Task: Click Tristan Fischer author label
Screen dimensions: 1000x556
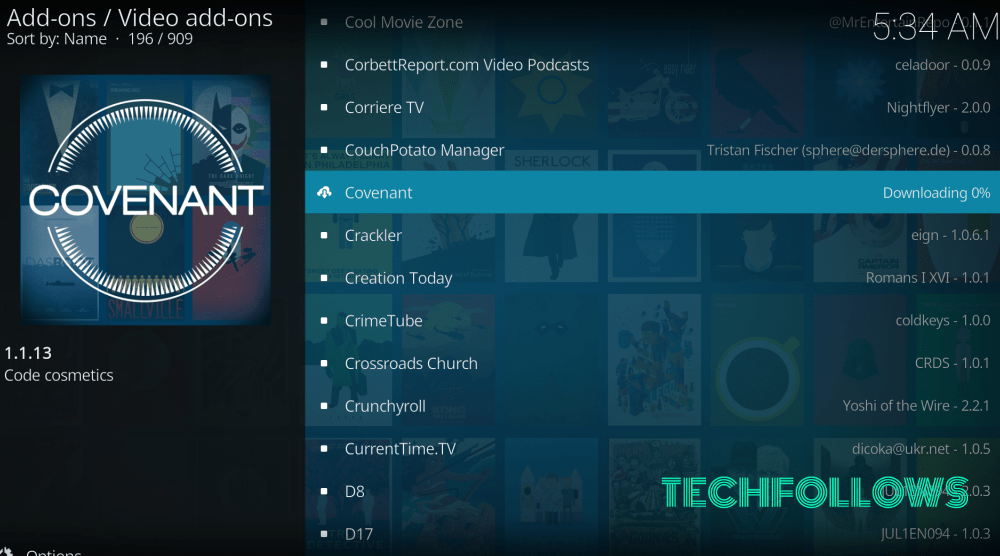Action: pyautogui.click(x=848, y=150)
